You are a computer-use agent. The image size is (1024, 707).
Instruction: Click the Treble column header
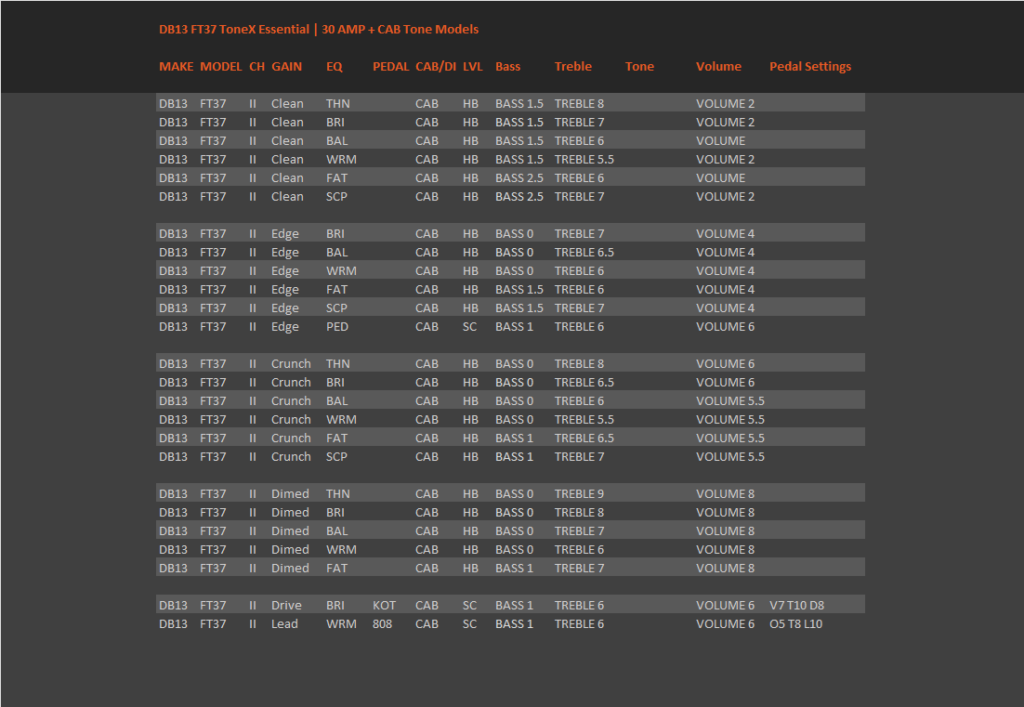tap(573, 67)
